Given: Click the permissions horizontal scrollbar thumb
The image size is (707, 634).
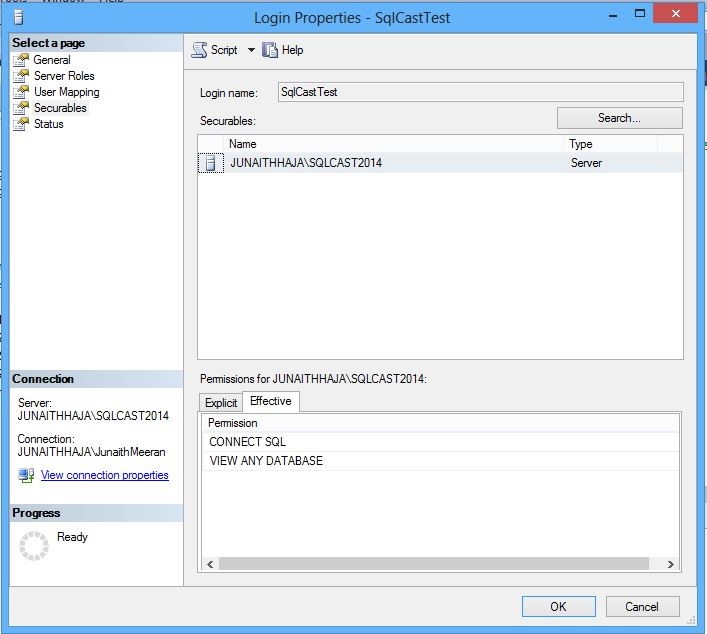Looking at the screenshot, I should [x=434, y=564].
